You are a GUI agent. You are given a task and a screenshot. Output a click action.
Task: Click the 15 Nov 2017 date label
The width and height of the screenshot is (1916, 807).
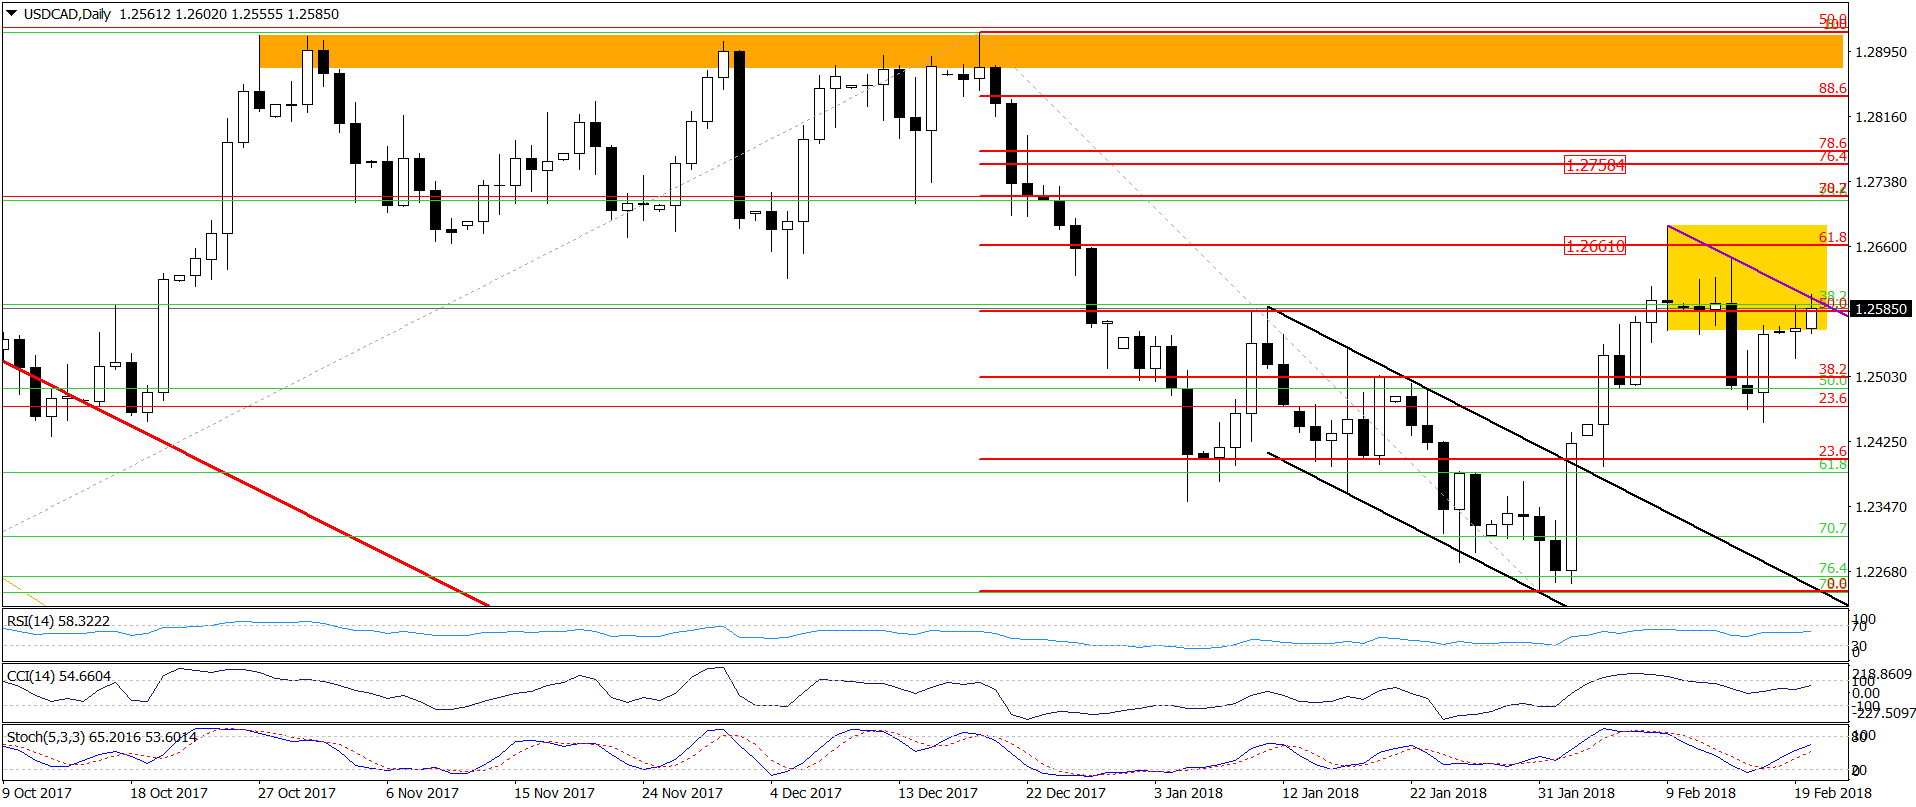point(554,793)
